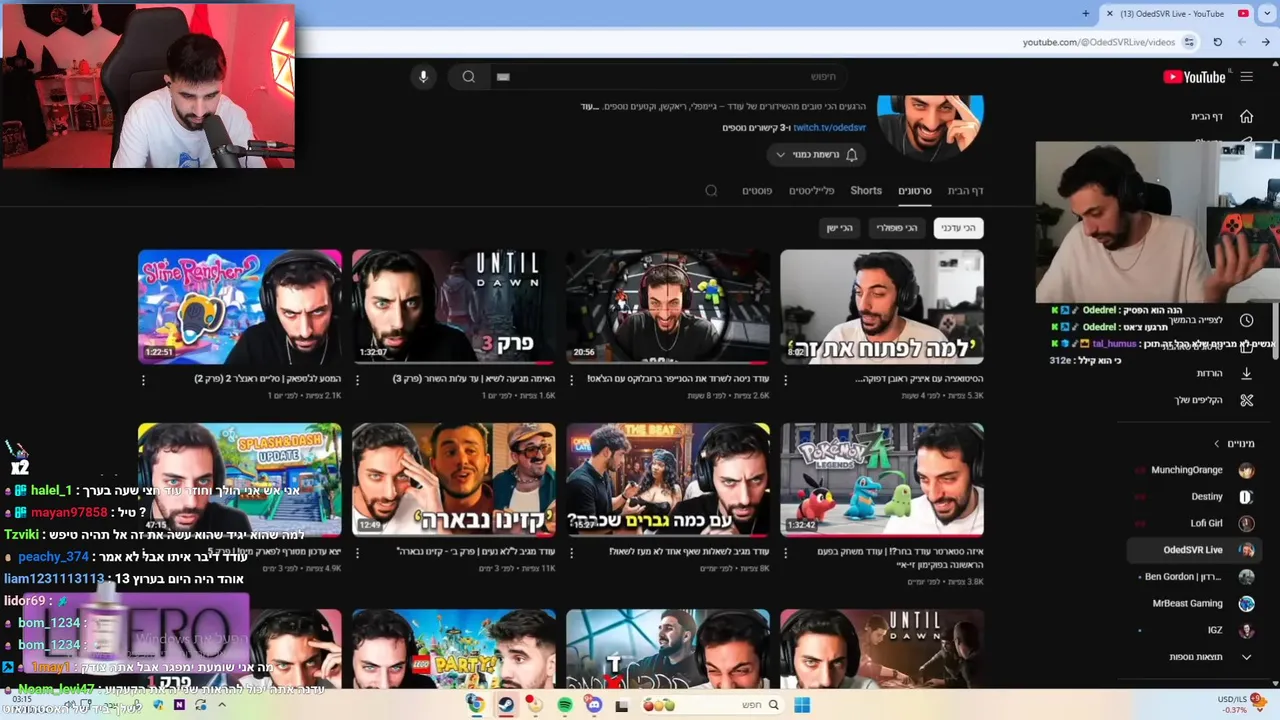Open Destiny subscription channel
Viewport: 1280px width, 720px height.
coord(1195,496)
